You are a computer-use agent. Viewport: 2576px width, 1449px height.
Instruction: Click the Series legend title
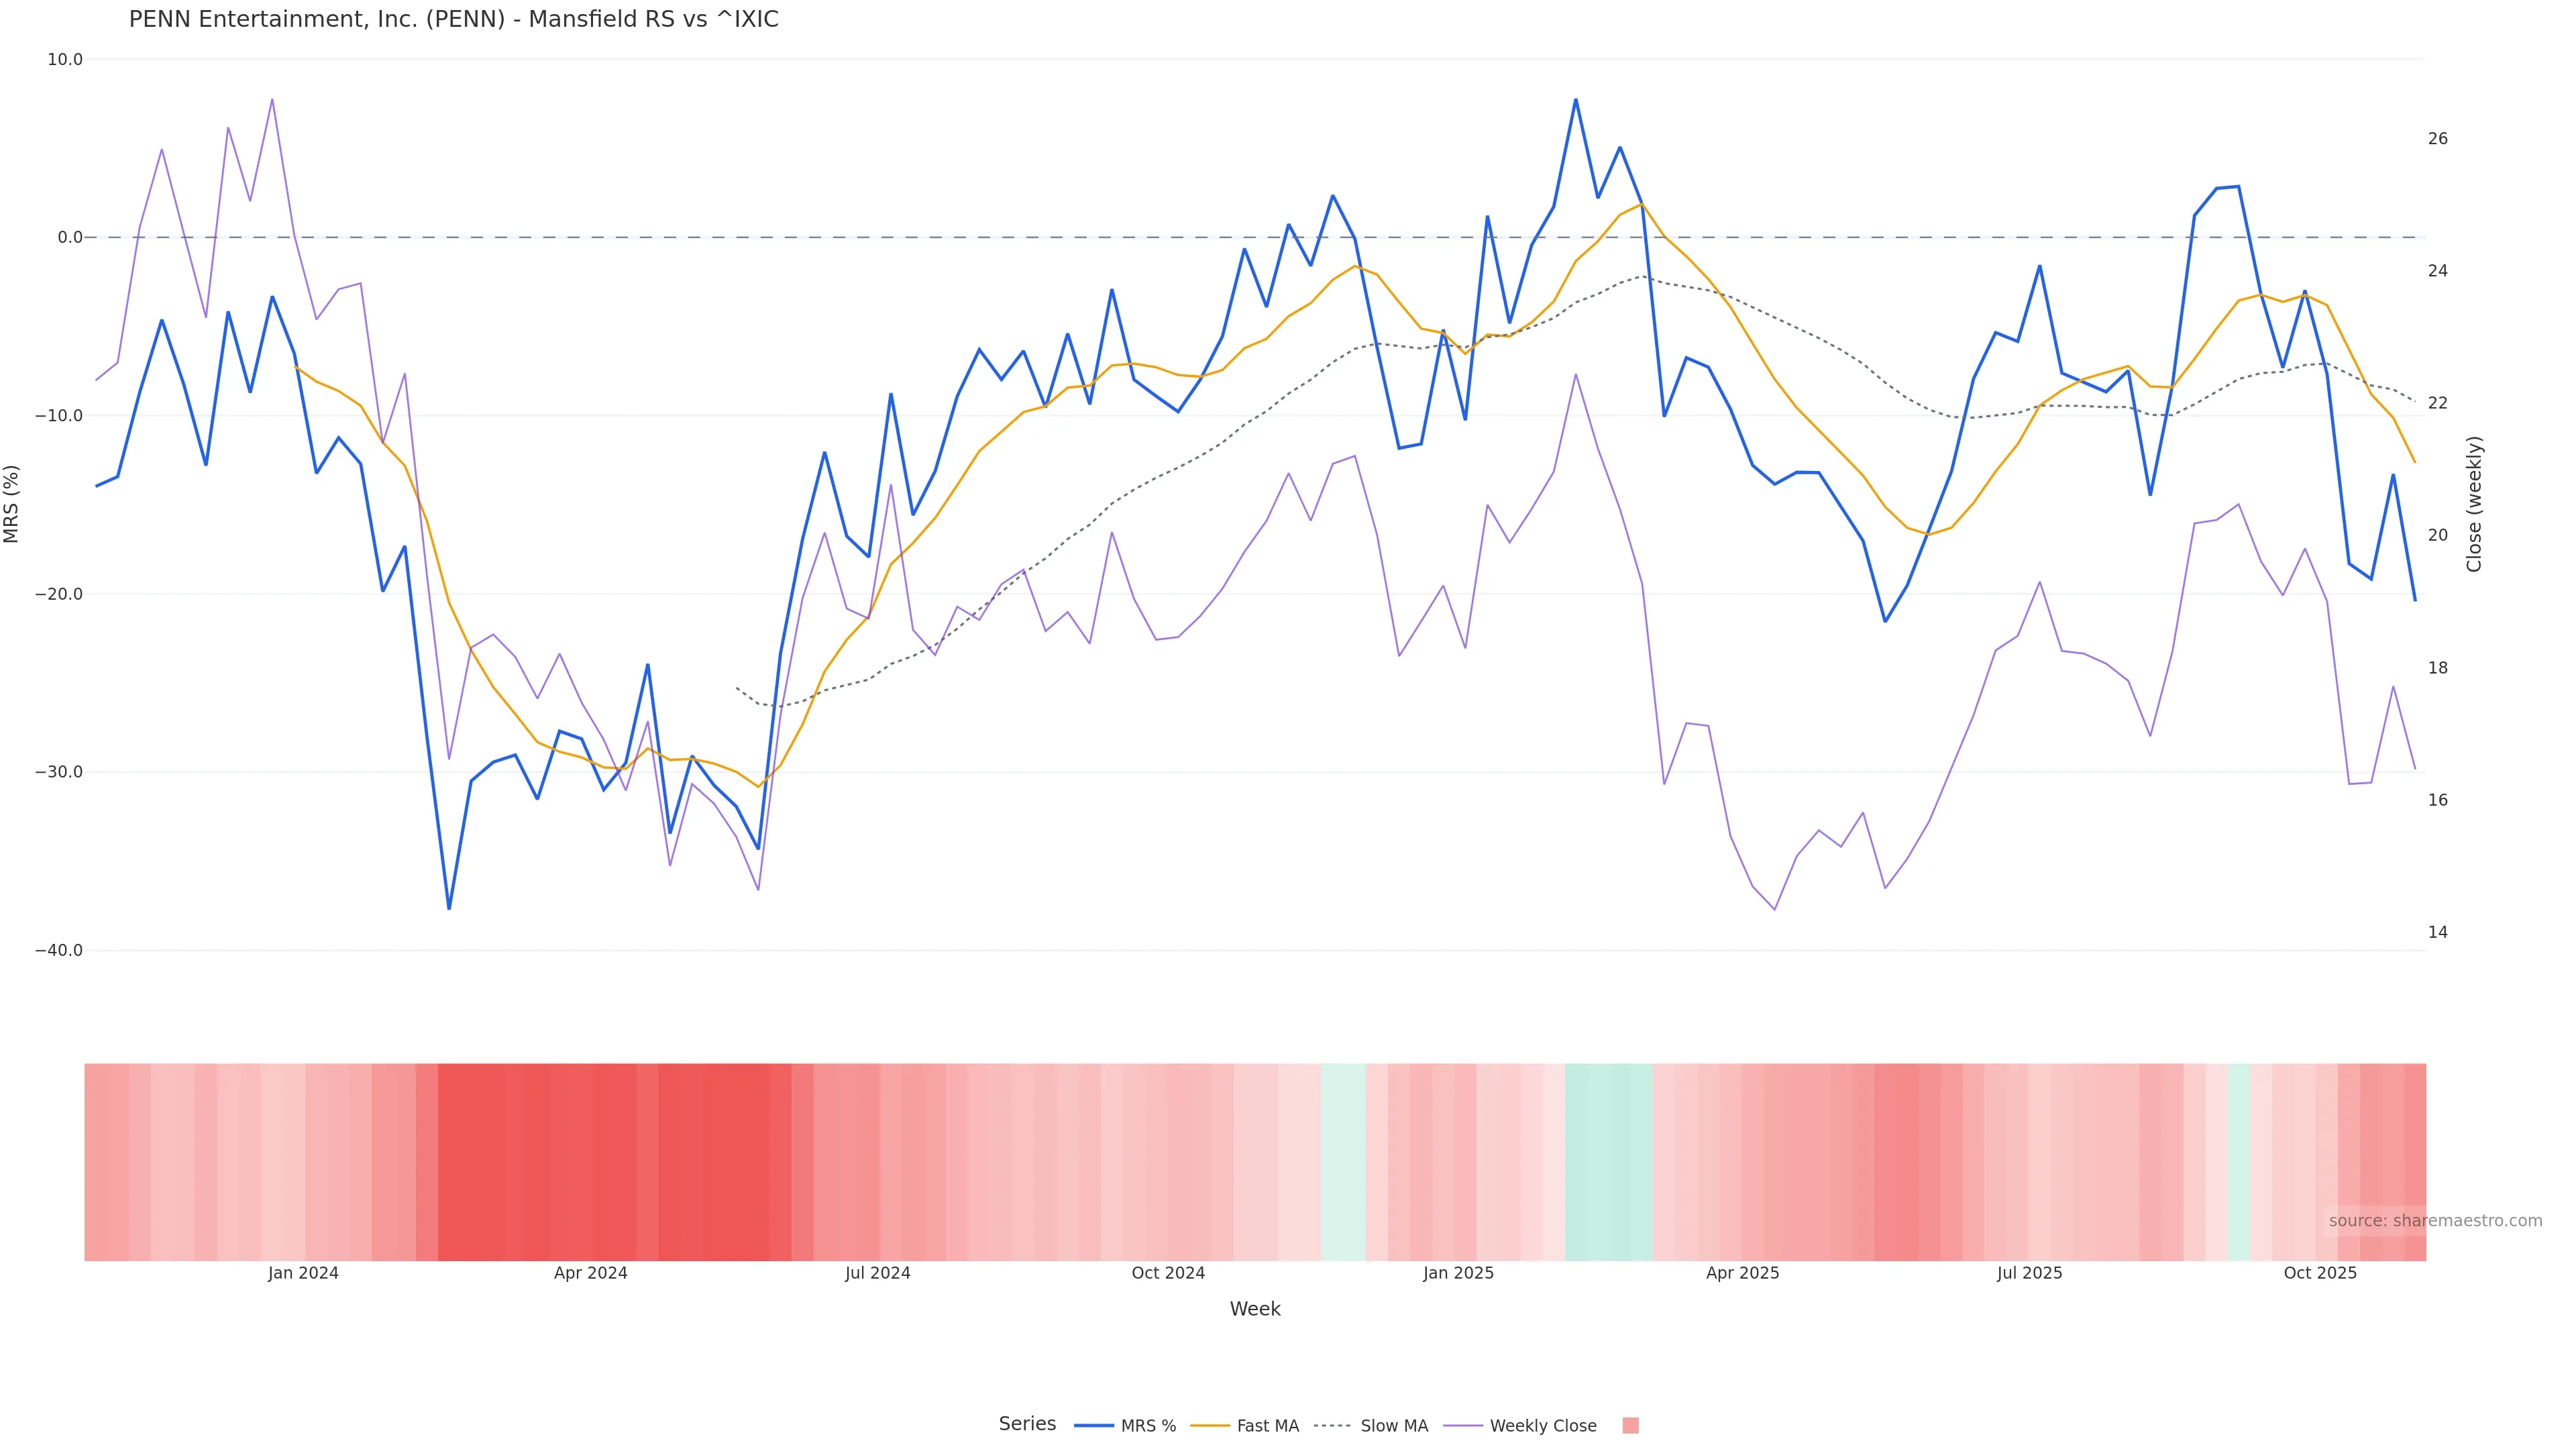tap(1027, 1424)
